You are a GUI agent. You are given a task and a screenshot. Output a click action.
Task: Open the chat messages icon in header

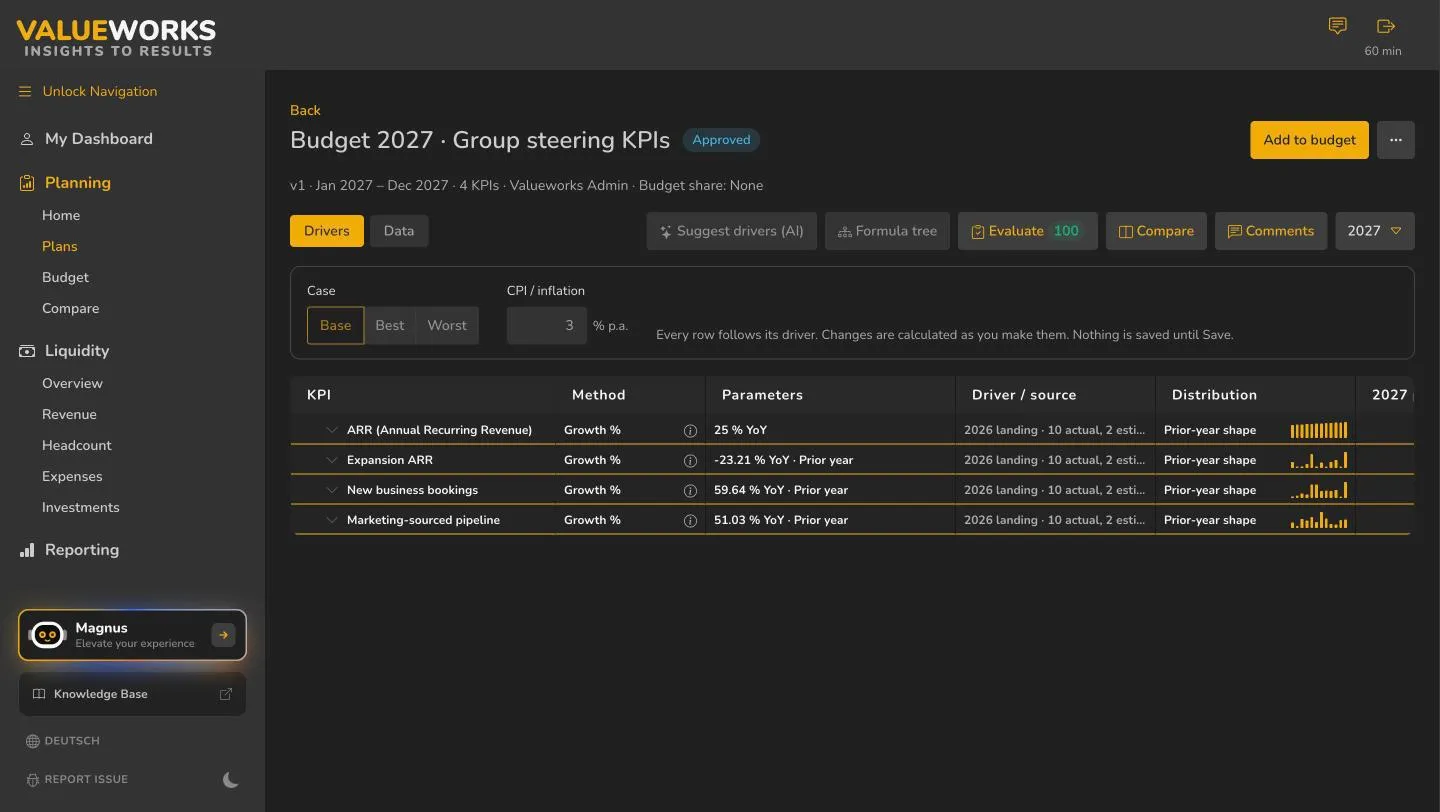tap(1337, 26)
